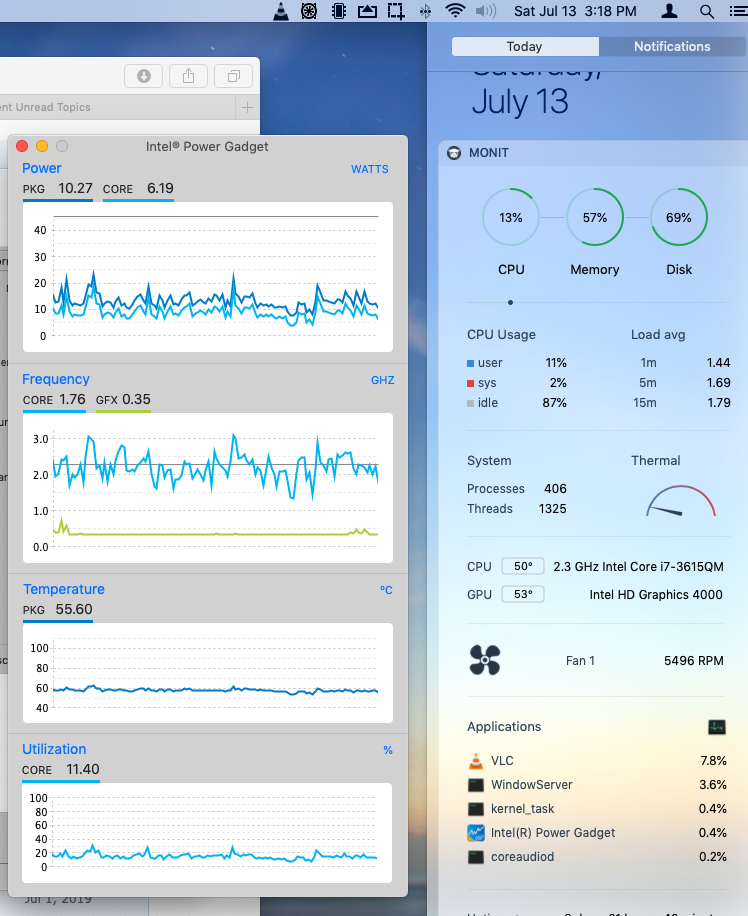
Task: Click the Bluetooth icon in menu bar
Action: point(425,11)
